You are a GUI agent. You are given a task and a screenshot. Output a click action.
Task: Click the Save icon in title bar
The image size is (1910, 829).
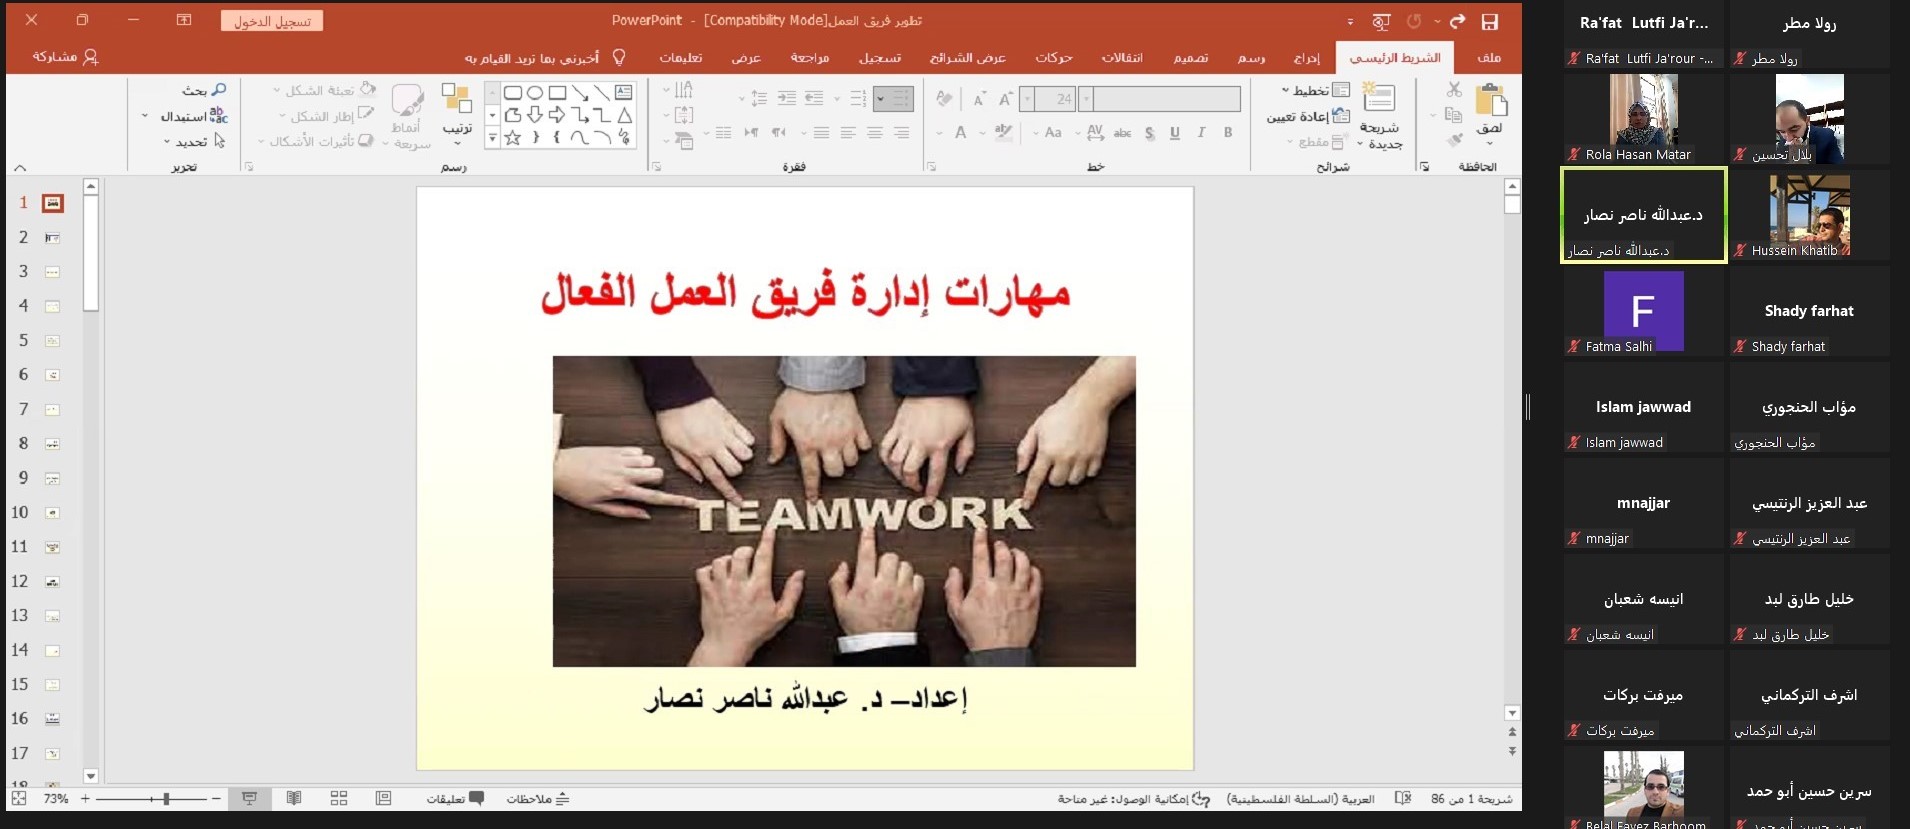point(1489,21)
